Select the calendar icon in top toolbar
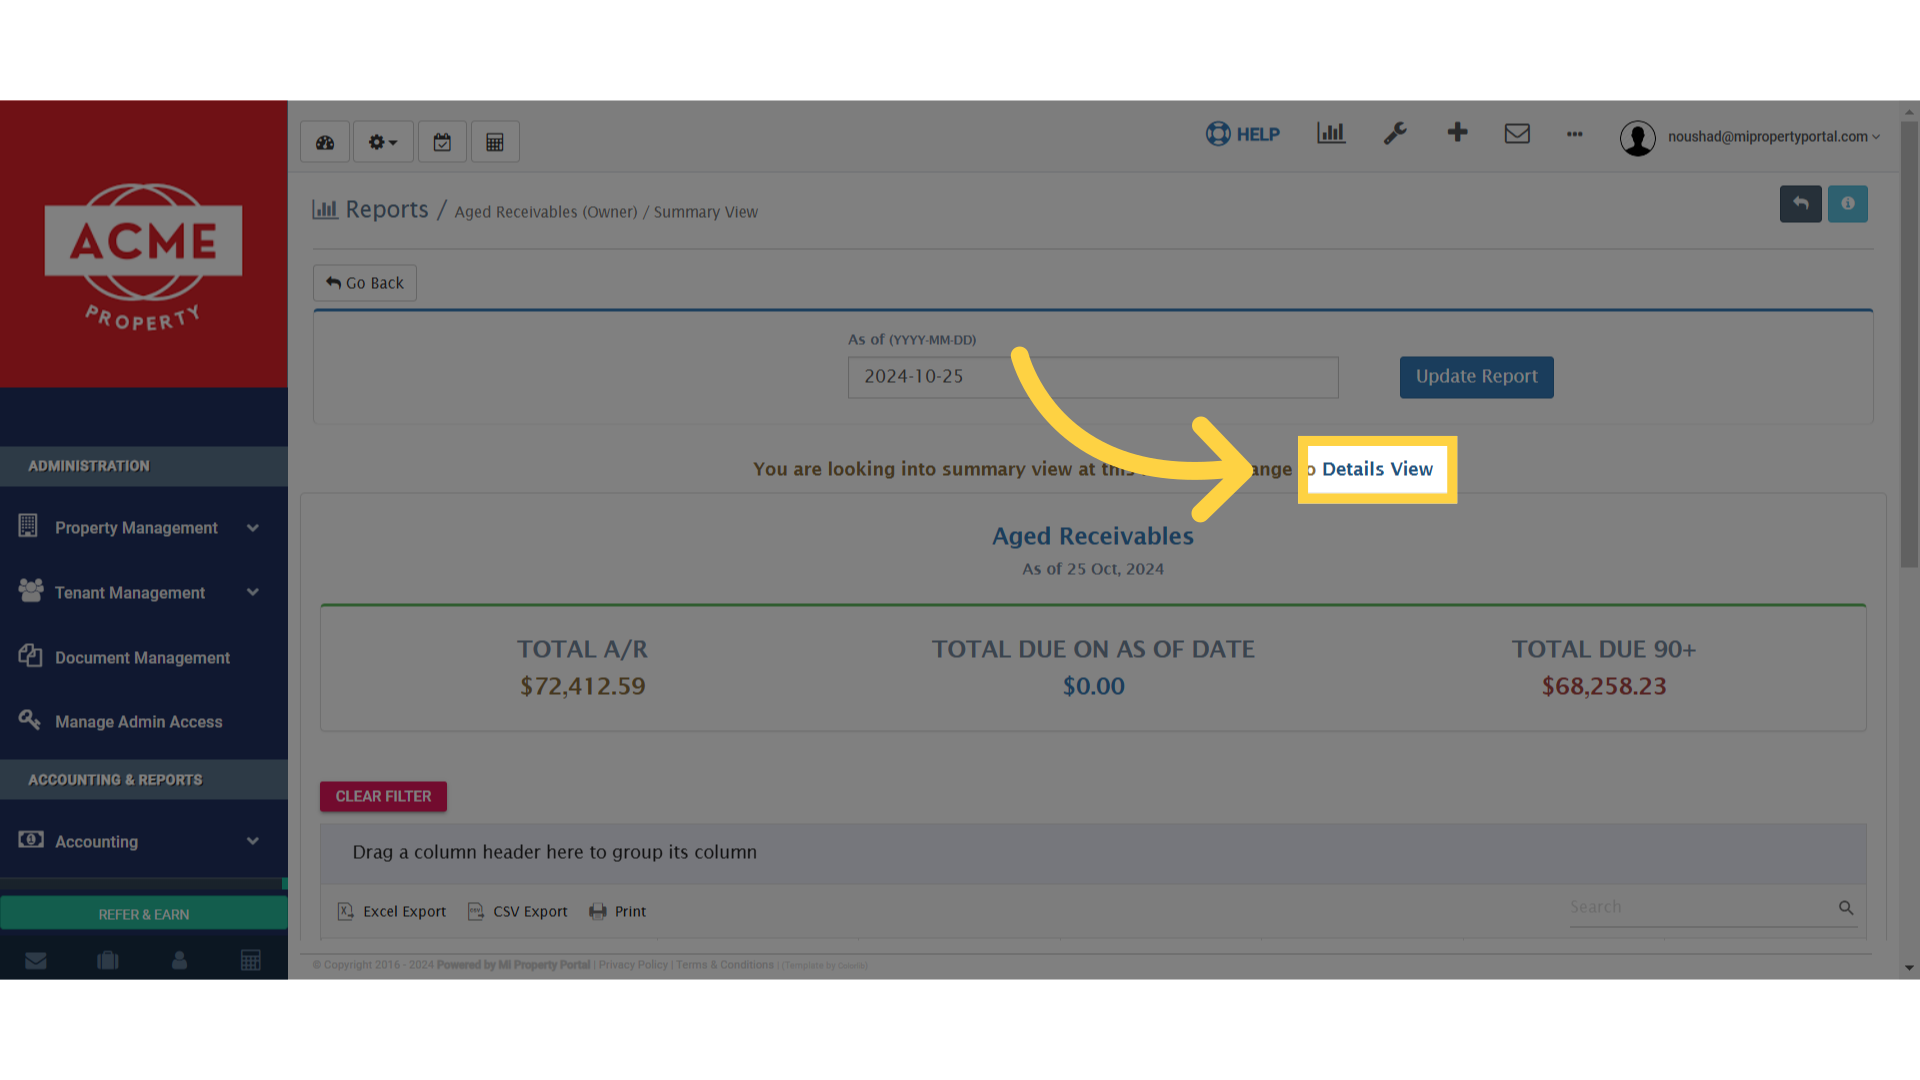The height and width of the screenshot is (1080, 1920). (442, 141)
